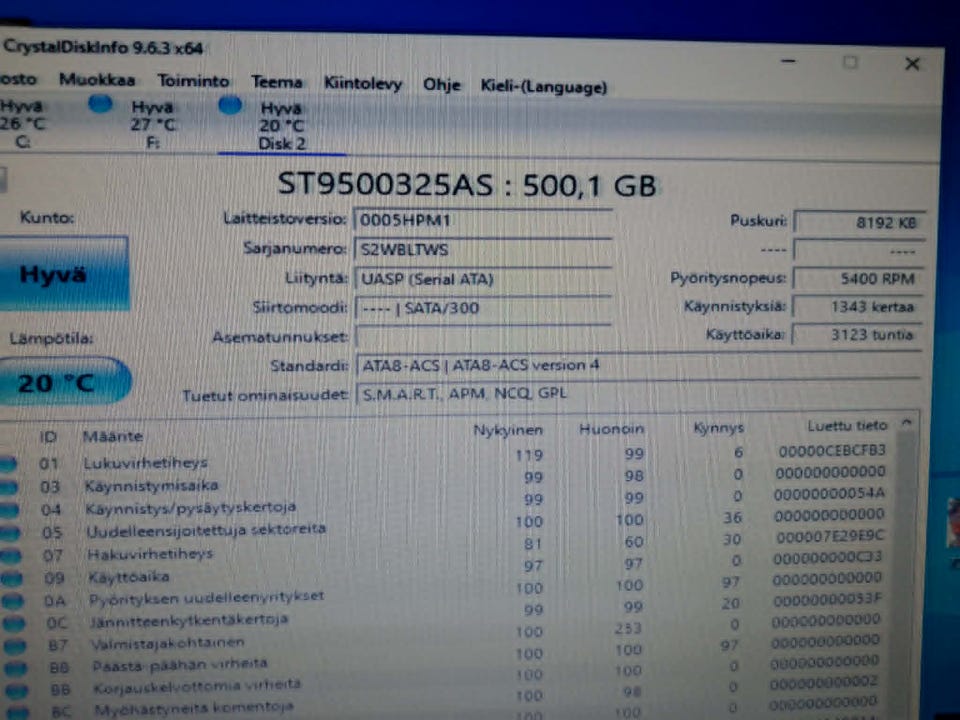Click the Nykyinen column header
Viewport: 960px width, 720px height.
point(508,430)
